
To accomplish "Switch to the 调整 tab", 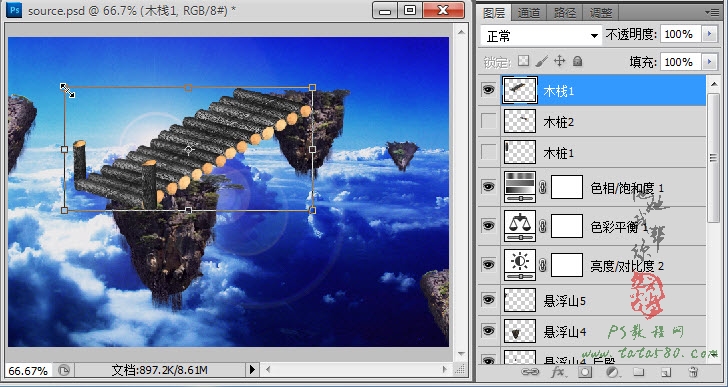I will tap(601, 13).
